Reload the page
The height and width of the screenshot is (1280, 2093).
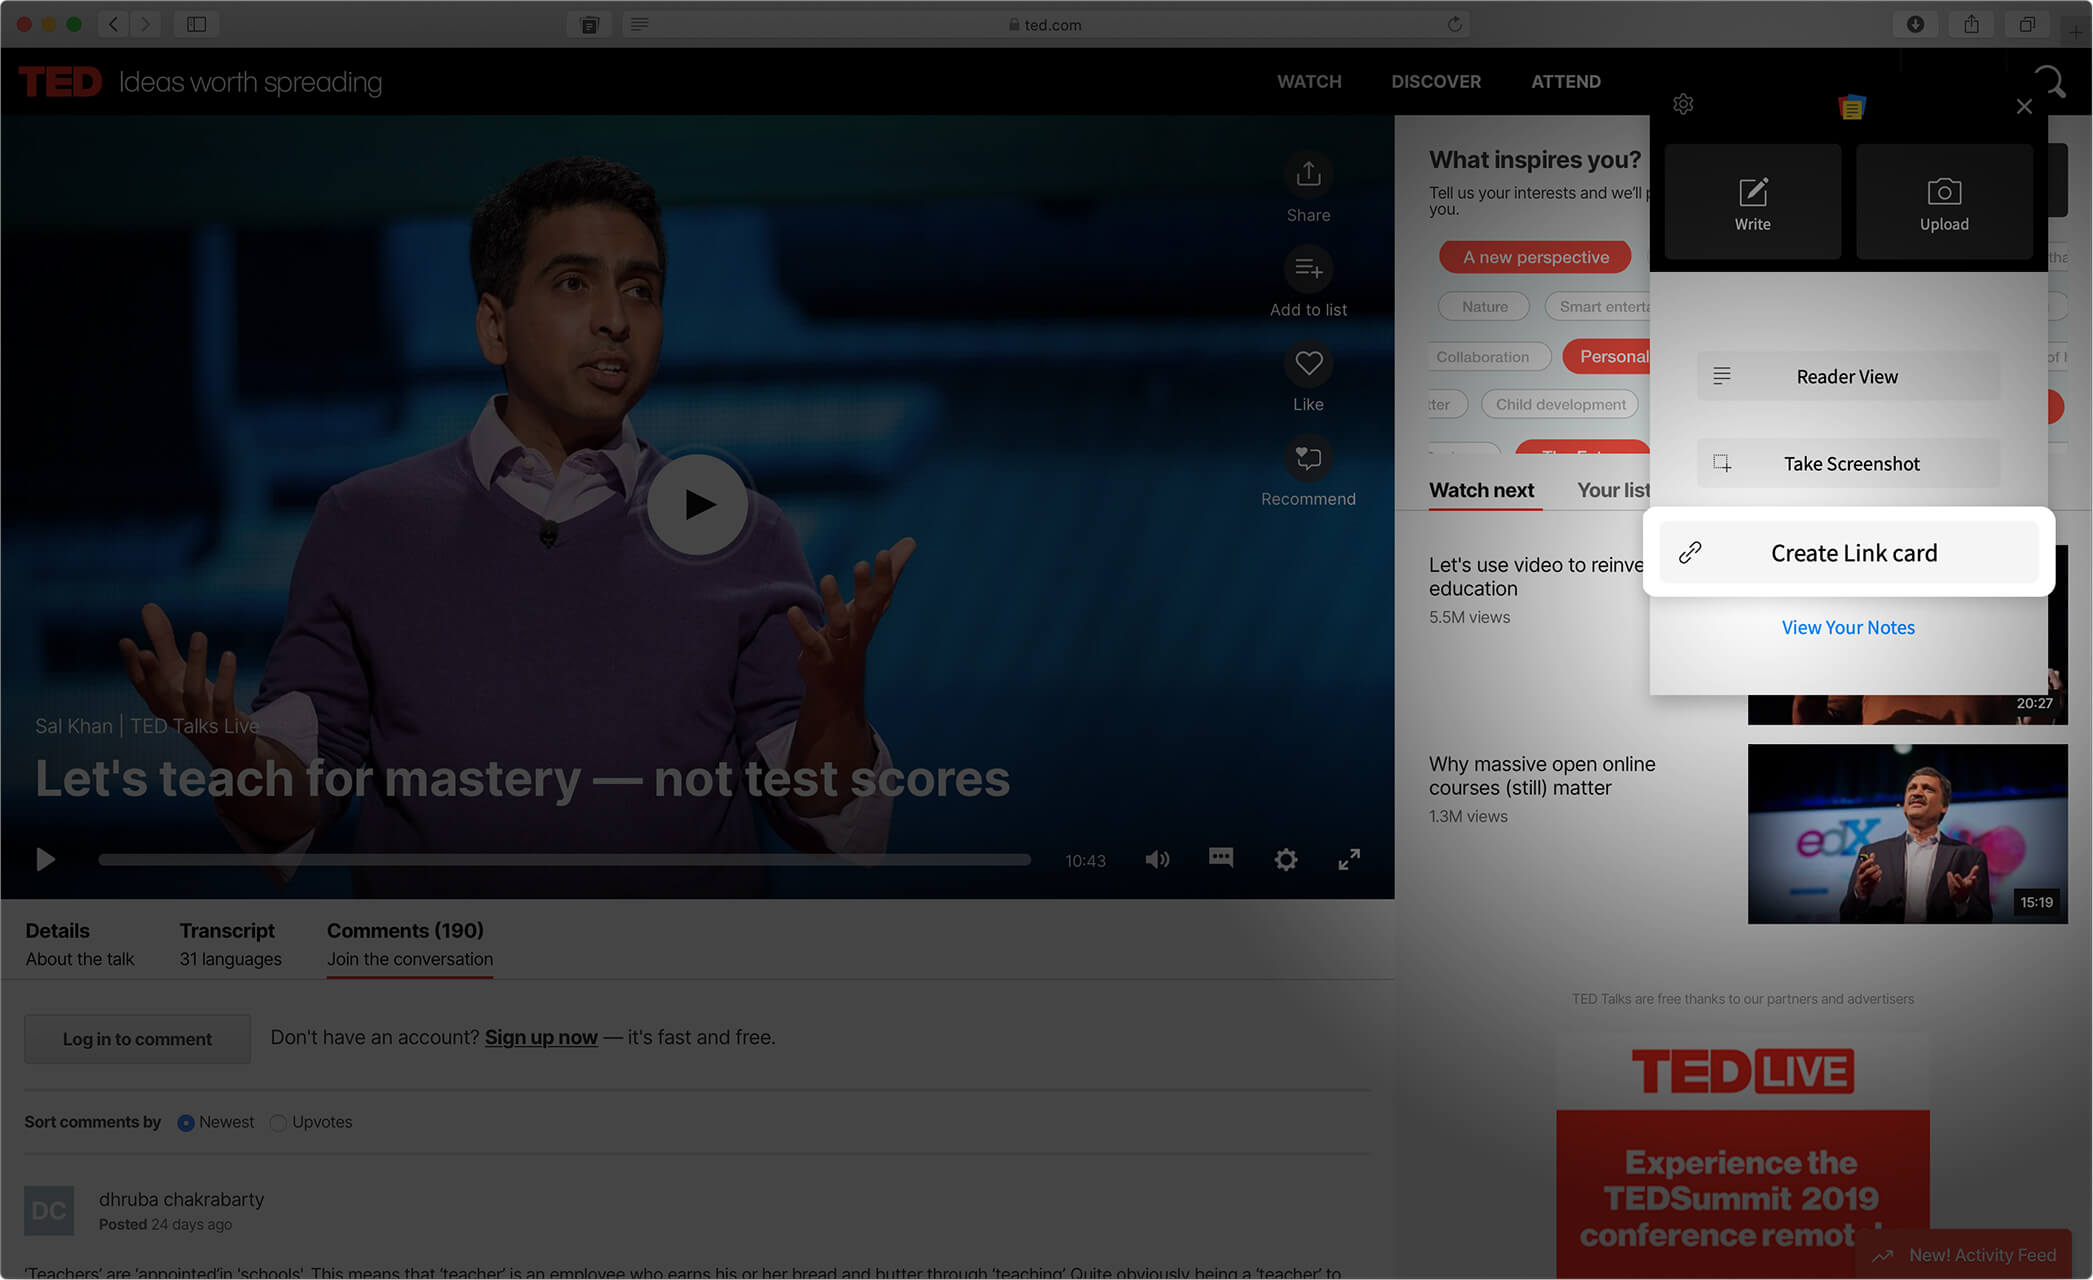tap(1455, 24)
